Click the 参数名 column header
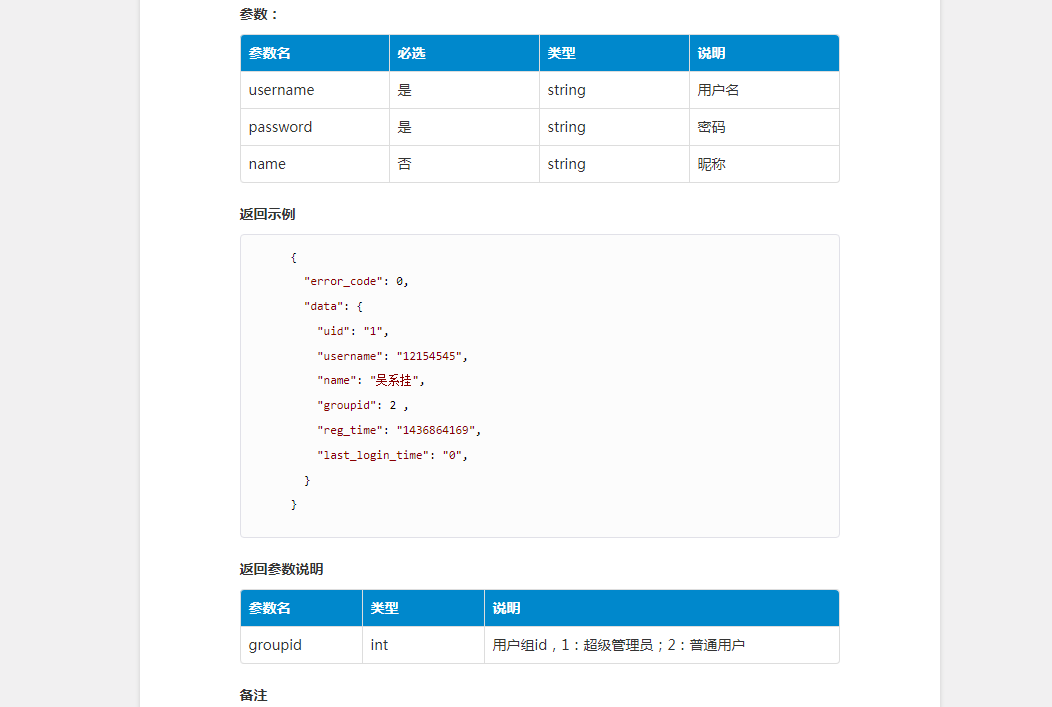1052x707 pixels. pyautogui.click(x=270, y=53)
